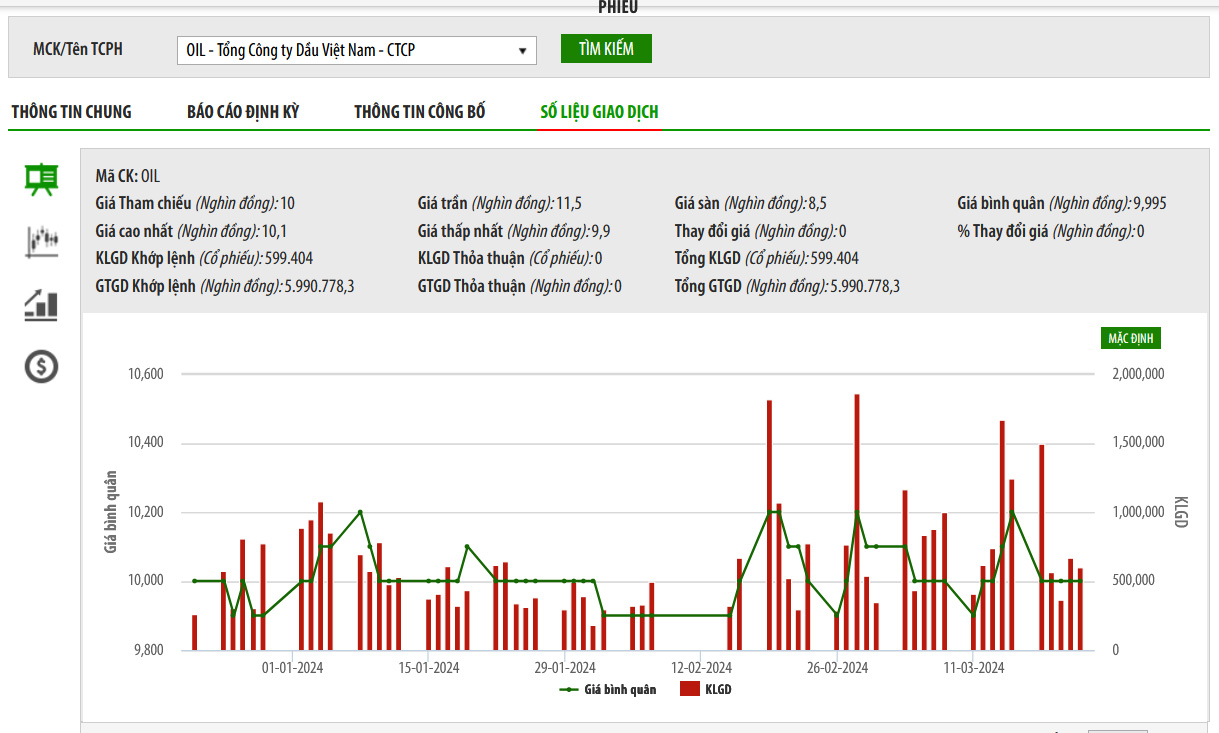Click the tallest red volume bar
Viewport: 1219px width, 733px height.
click(857, 520)
